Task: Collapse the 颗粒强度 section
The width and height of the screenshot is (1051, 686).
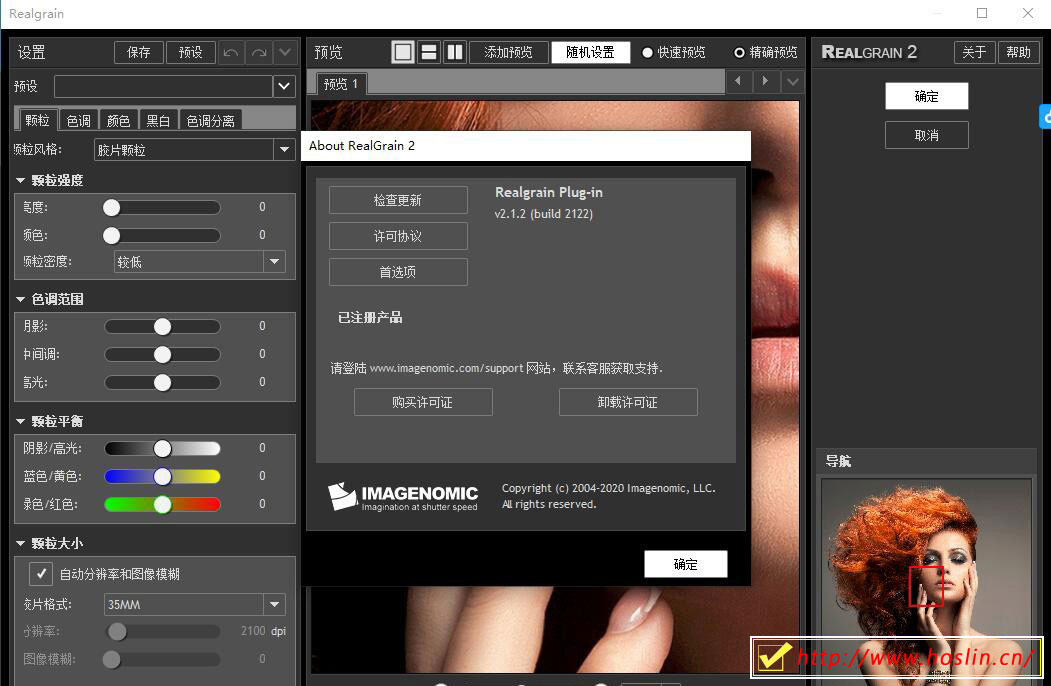Action: coord(20,180)
